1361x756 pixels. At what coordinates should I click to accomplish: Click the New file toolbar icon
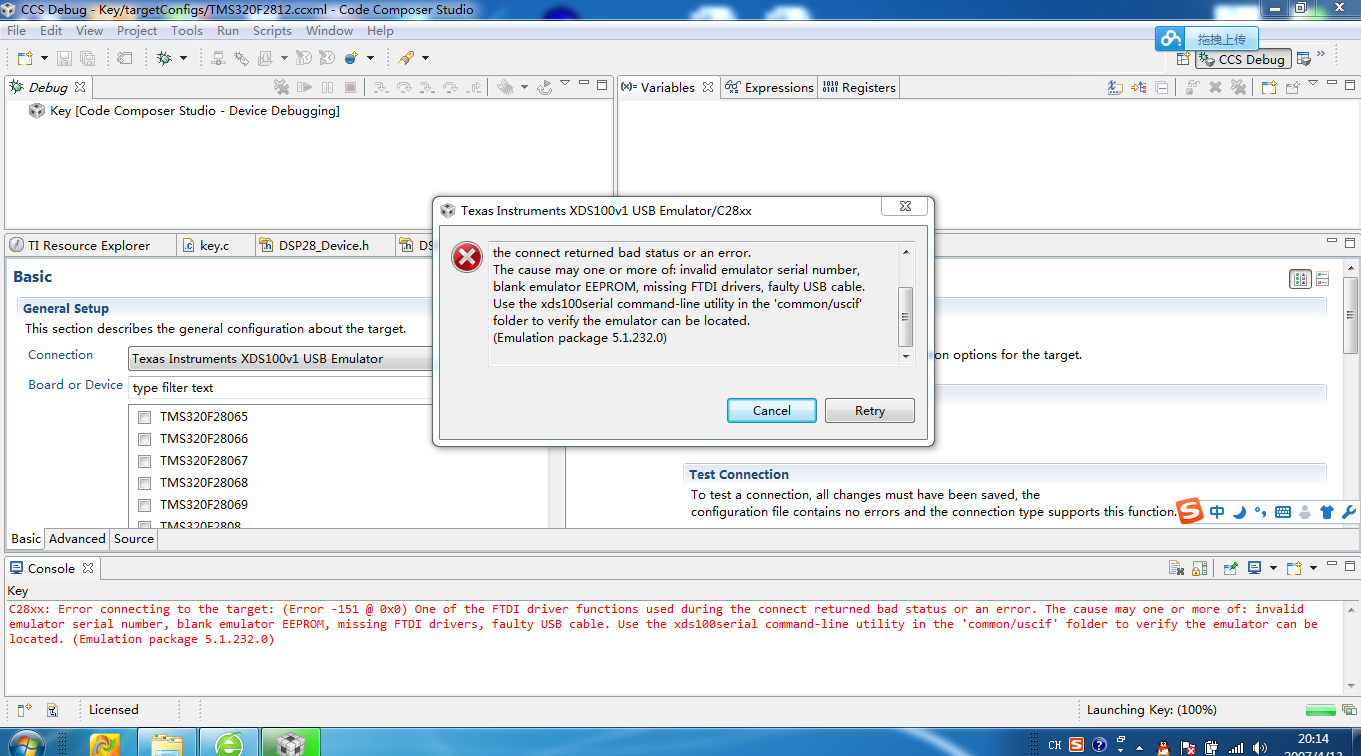pyautogui.click(x=24, y=58)
